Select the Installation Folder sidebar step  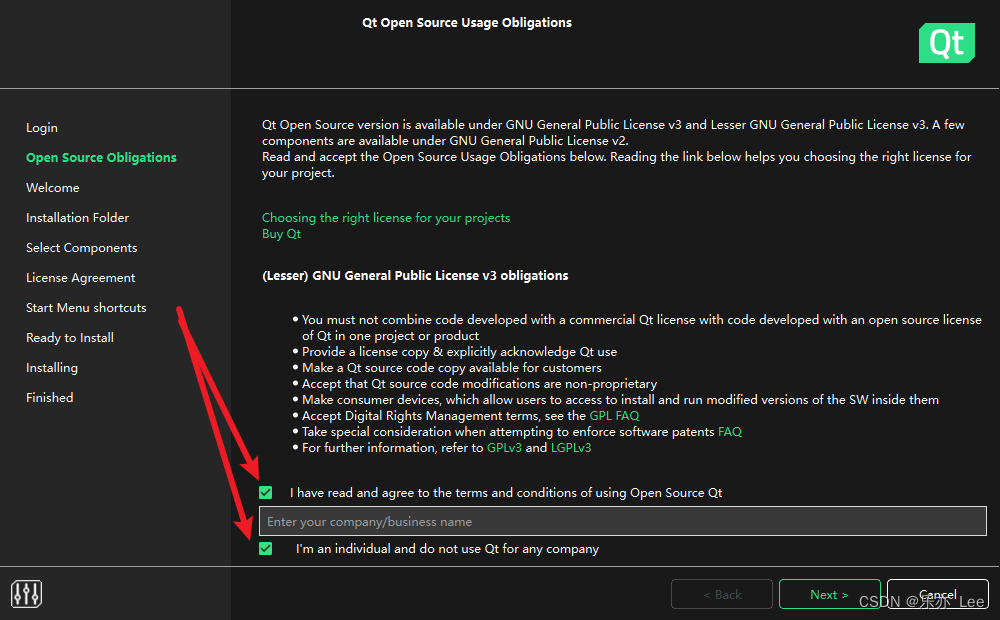[77, 218]
